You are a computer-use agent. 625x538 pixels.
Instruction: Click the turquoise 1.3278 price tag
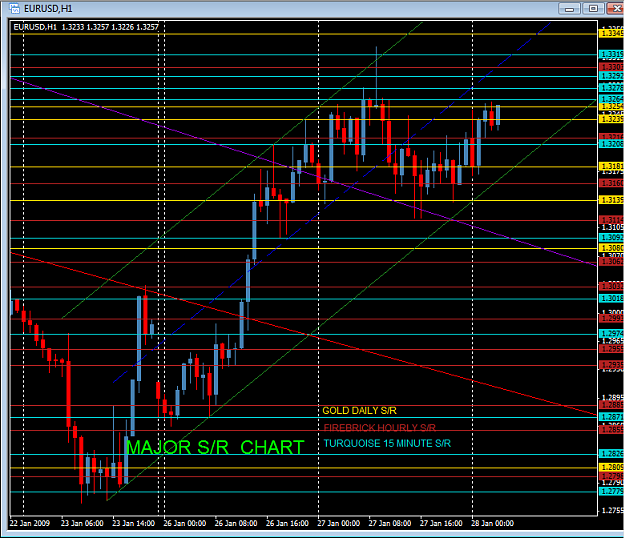click(611, 88)
